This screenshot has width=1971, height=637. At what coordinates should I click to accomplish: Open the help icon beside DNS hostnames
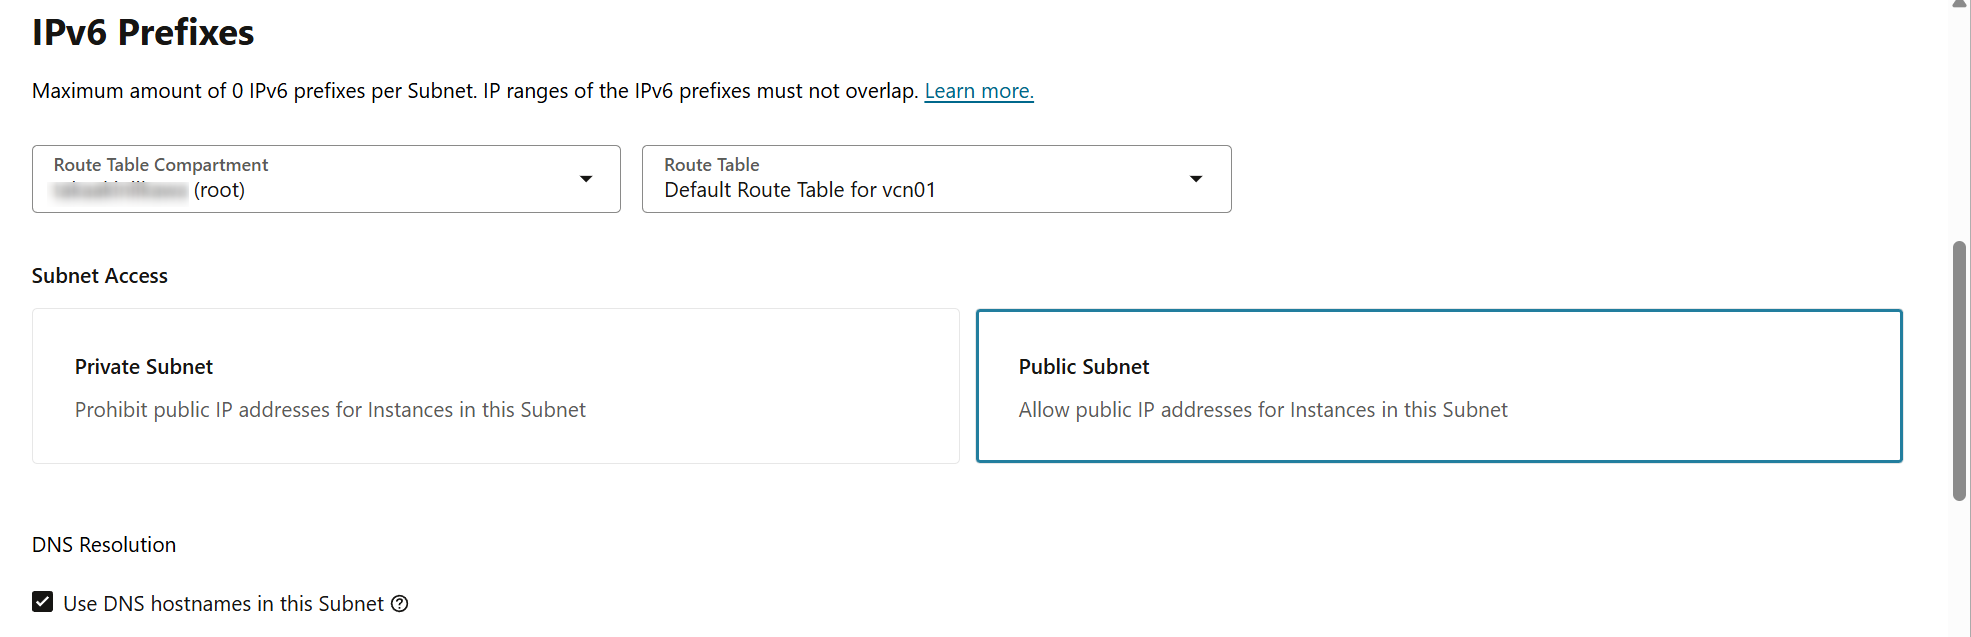400,604
